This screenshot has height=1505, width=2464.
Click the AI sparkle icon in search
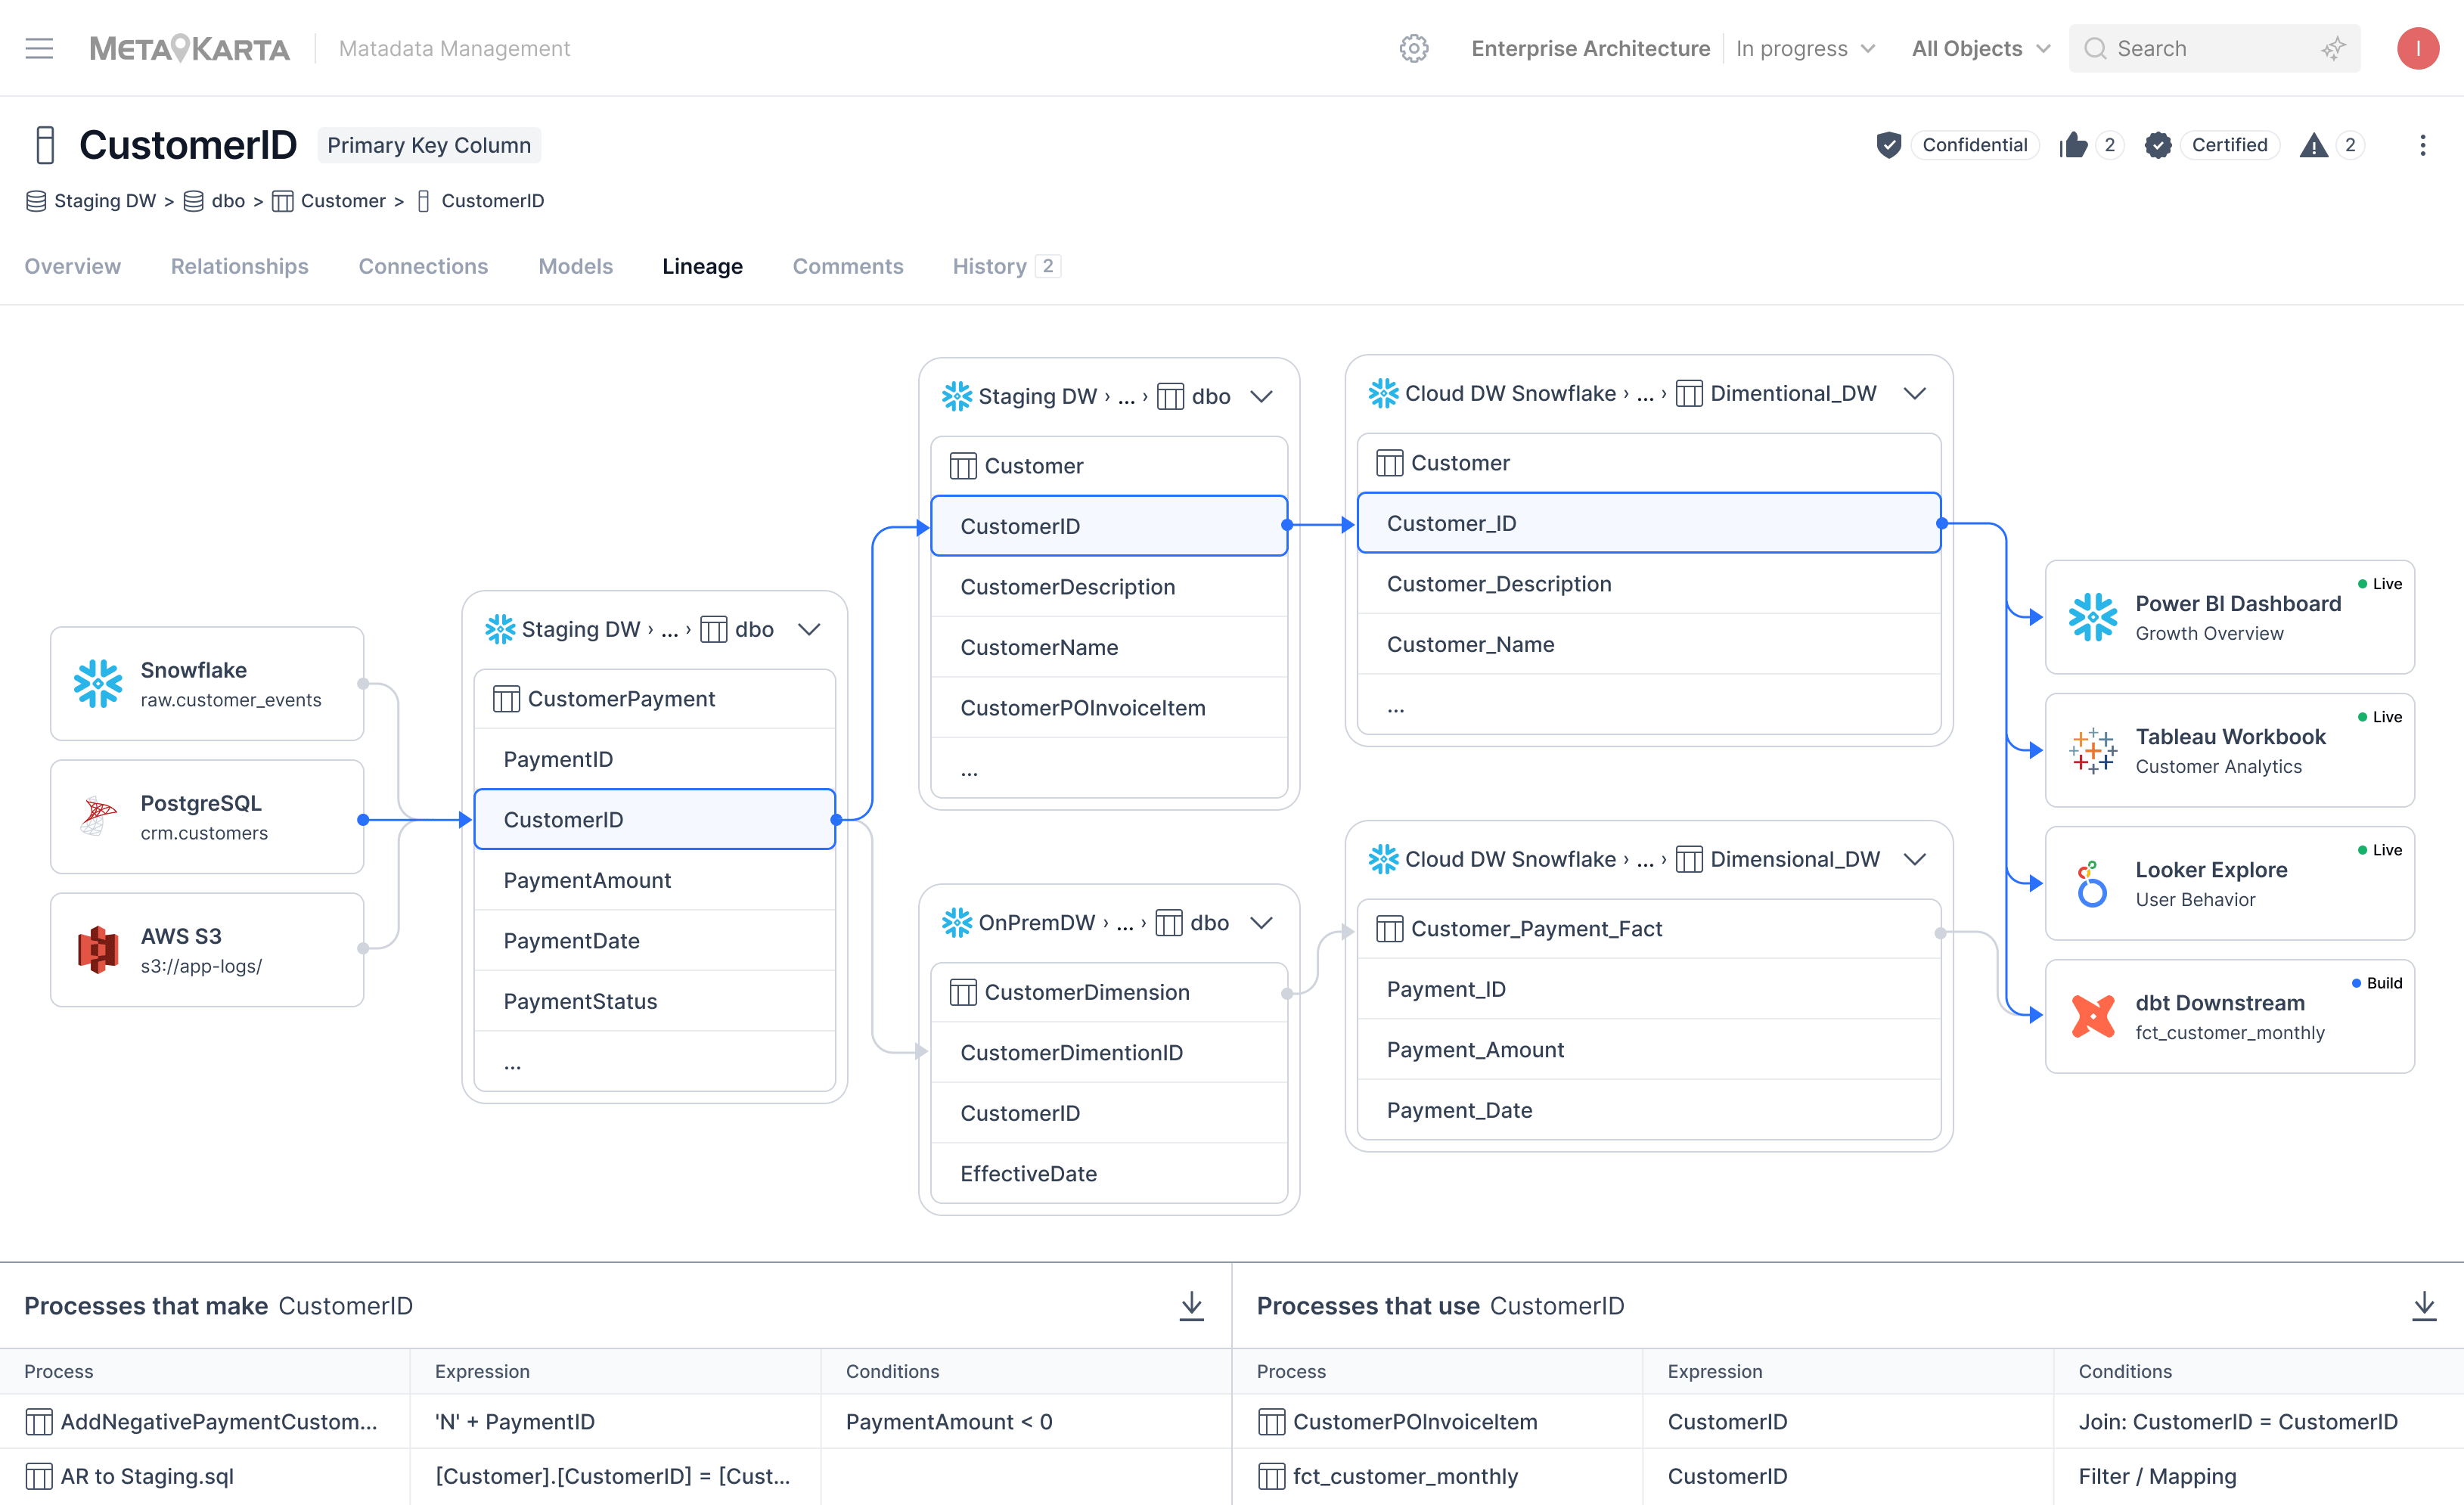(x=2333, y=48)
